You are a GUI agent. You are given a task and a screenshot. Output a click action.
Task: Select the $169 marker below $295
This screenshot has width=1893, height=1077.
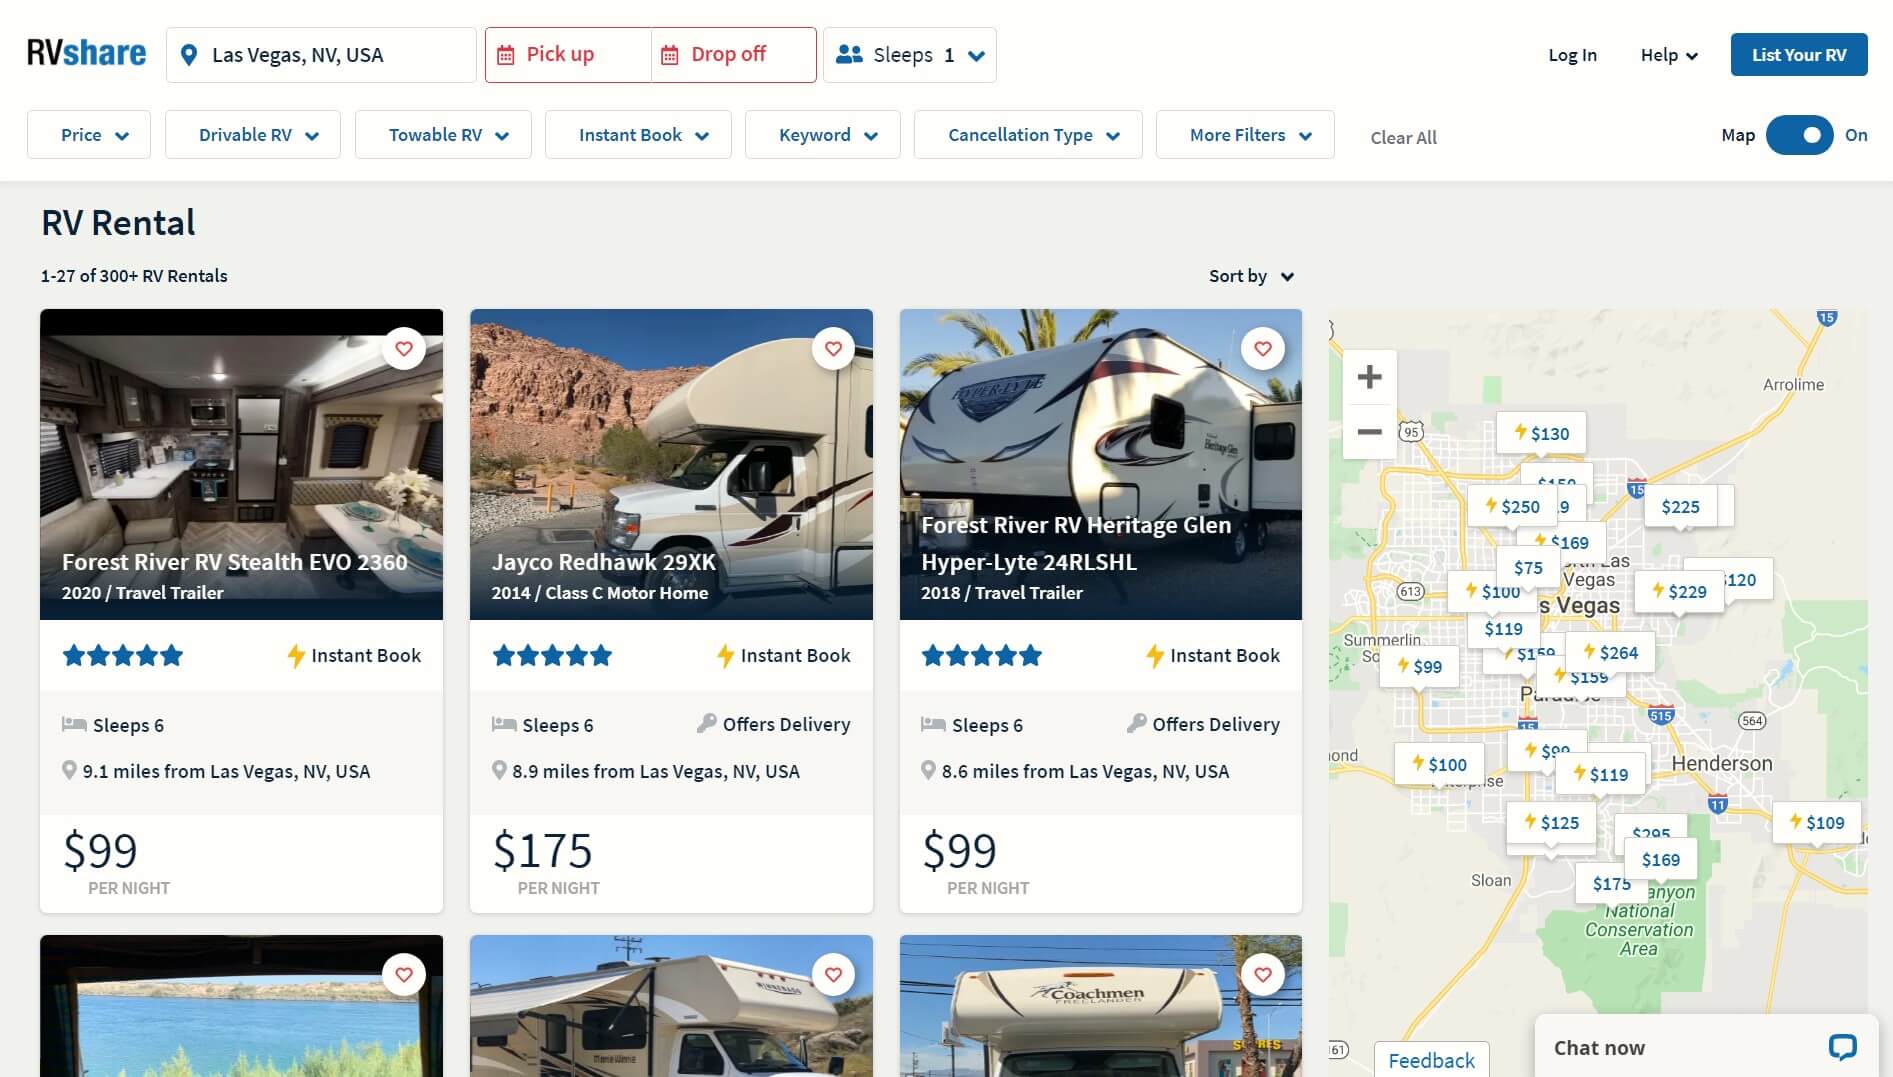coord(1660,859)
